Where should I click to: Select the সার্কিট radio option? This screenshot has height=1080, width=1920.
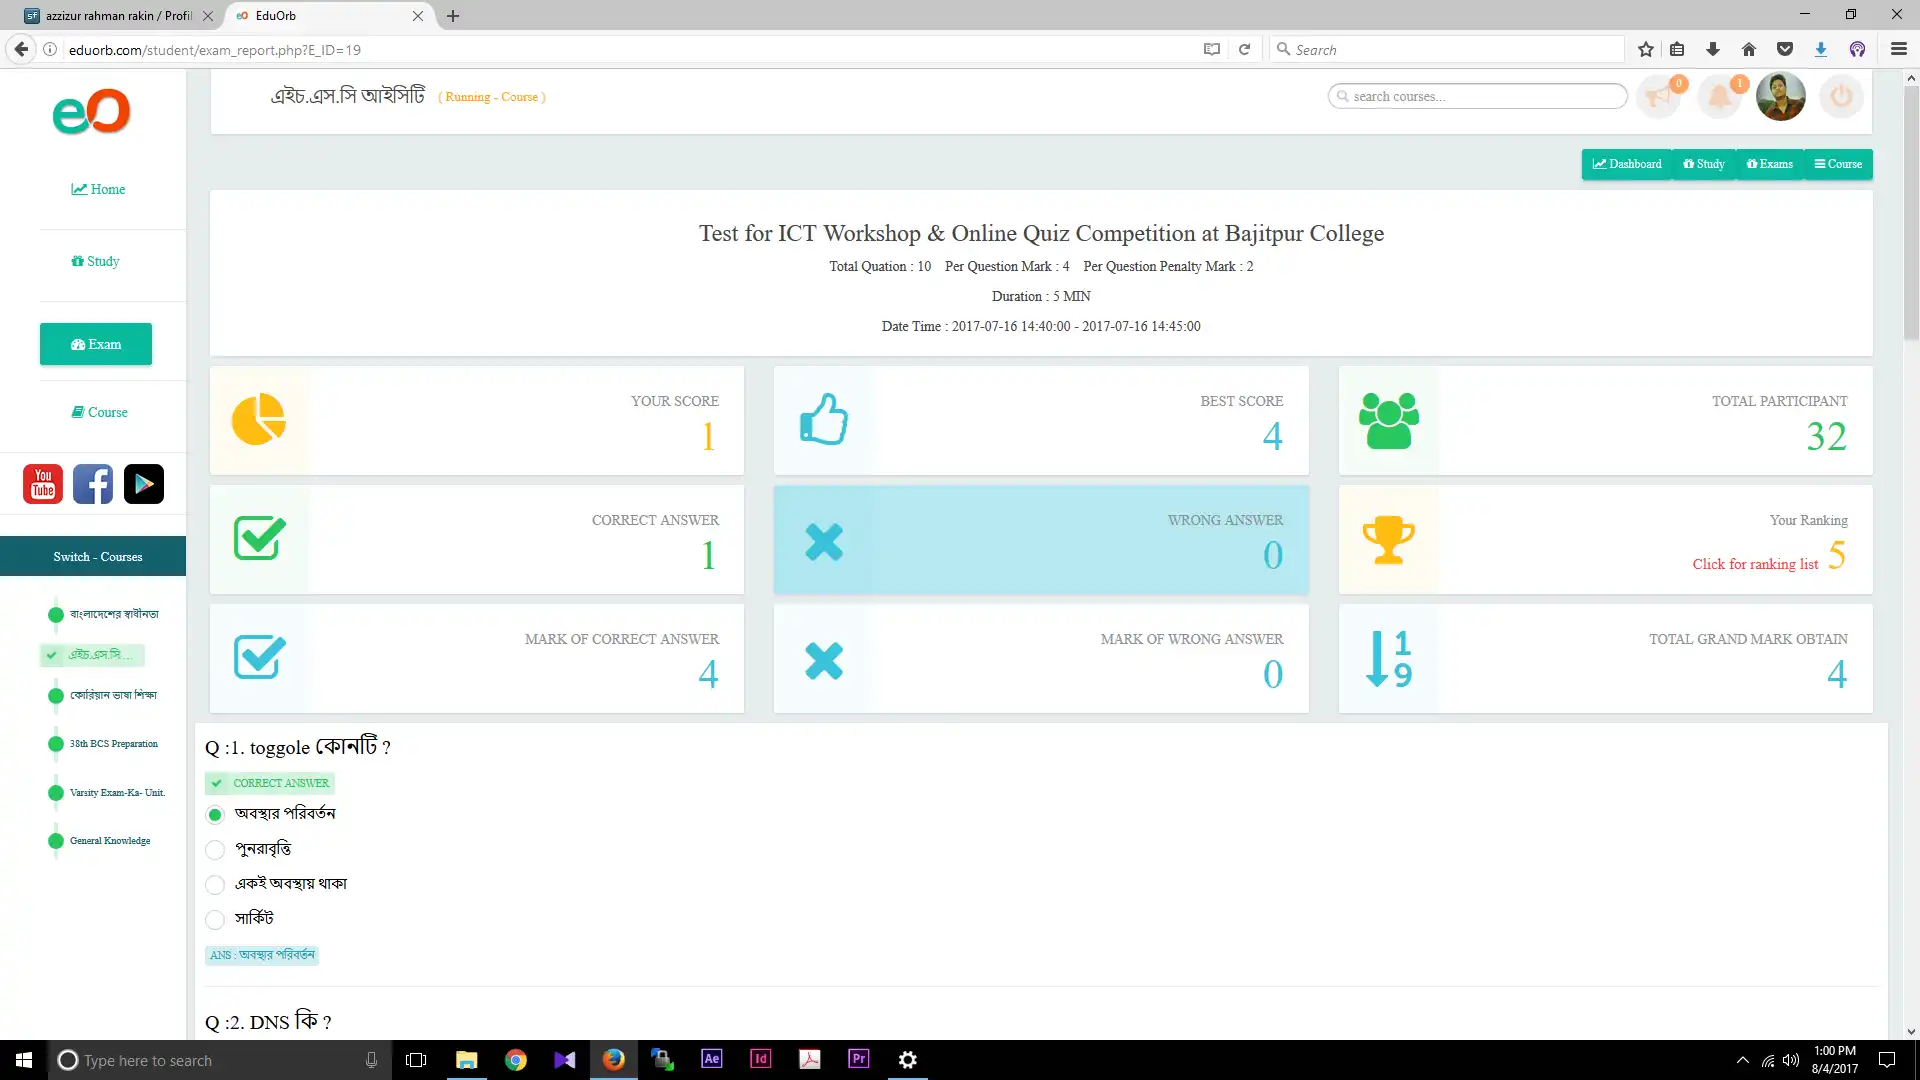[215, 919]
